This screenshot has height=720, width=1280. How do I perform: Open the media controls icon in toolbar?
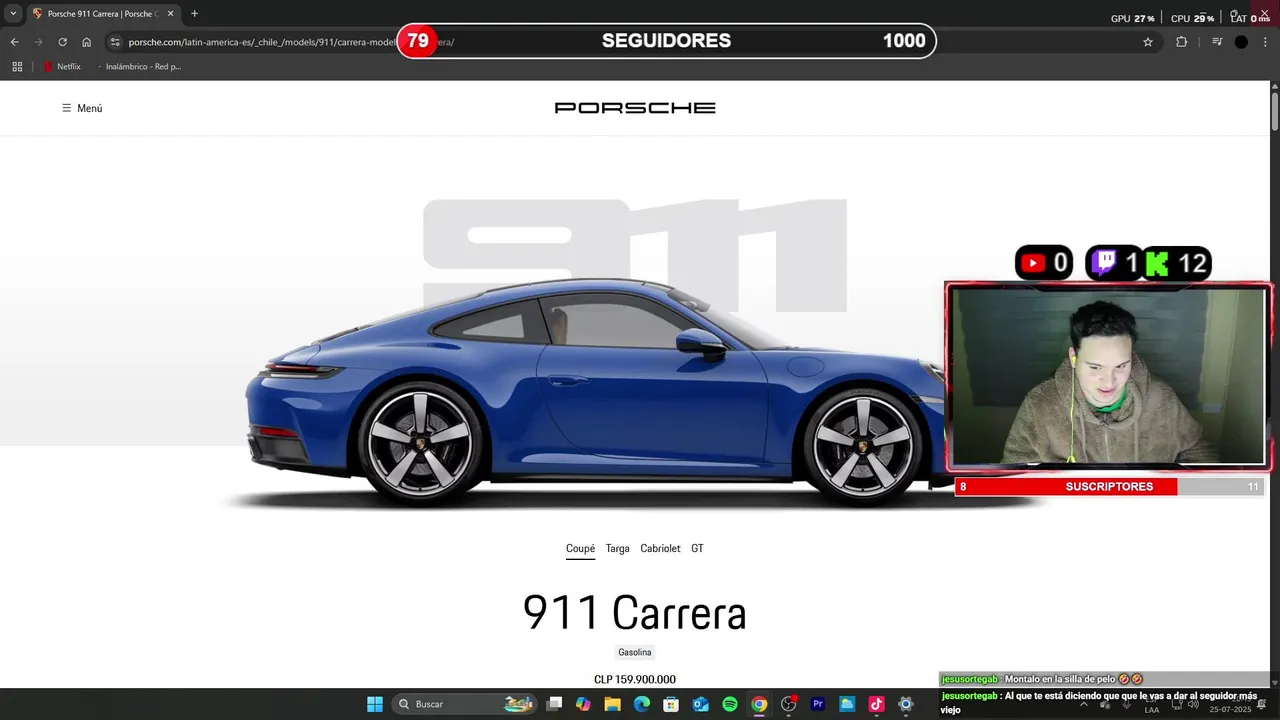click(1217, 42)
